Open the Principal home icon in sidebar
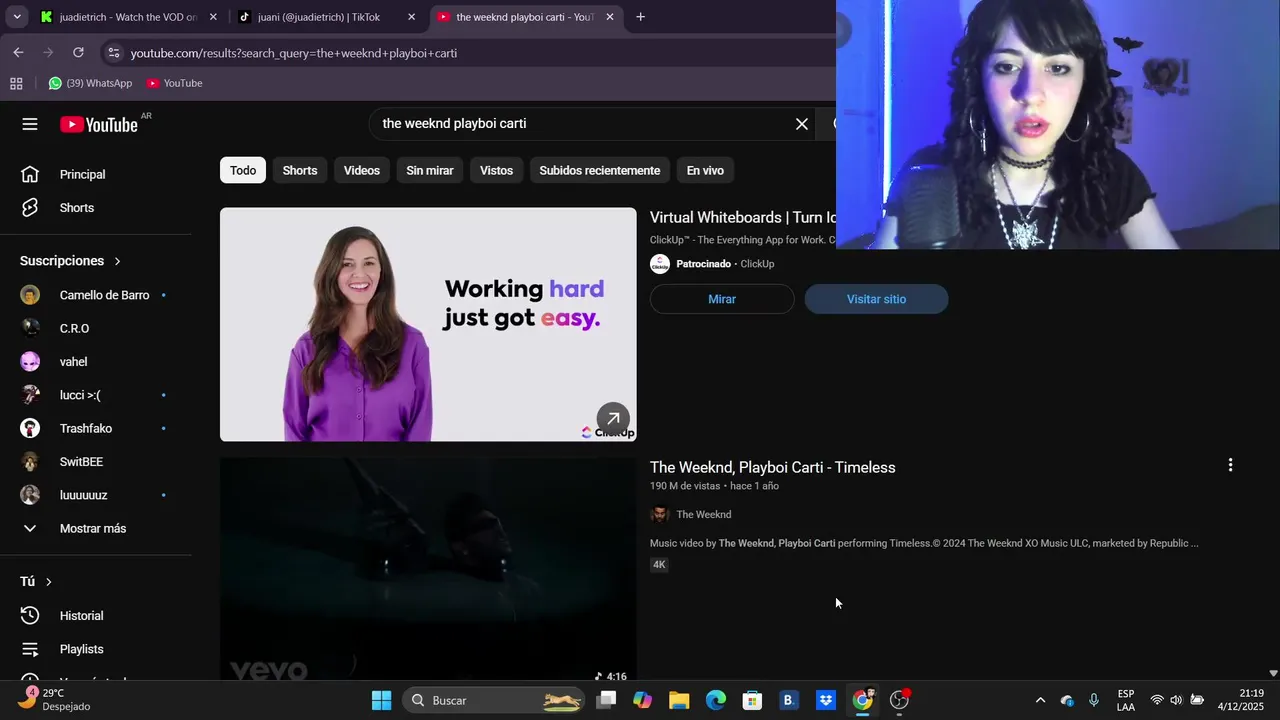This screenshot has height=720, width=1280. tap(30, 174)
